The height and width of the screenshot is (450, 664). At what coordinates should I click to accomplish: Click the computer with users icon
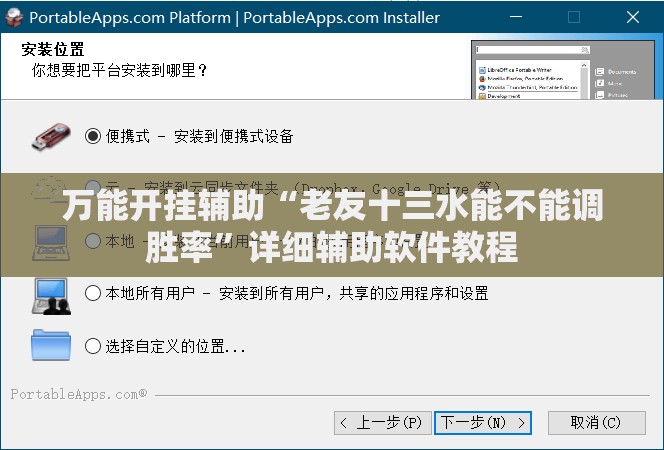point(51,296)
